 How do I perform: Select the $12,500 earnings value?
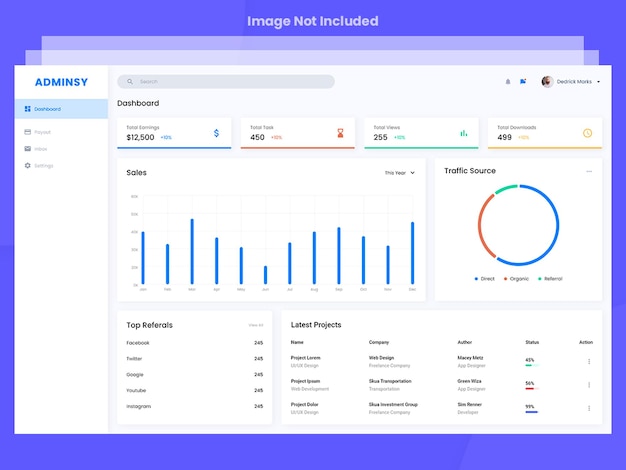pos(141,137)
